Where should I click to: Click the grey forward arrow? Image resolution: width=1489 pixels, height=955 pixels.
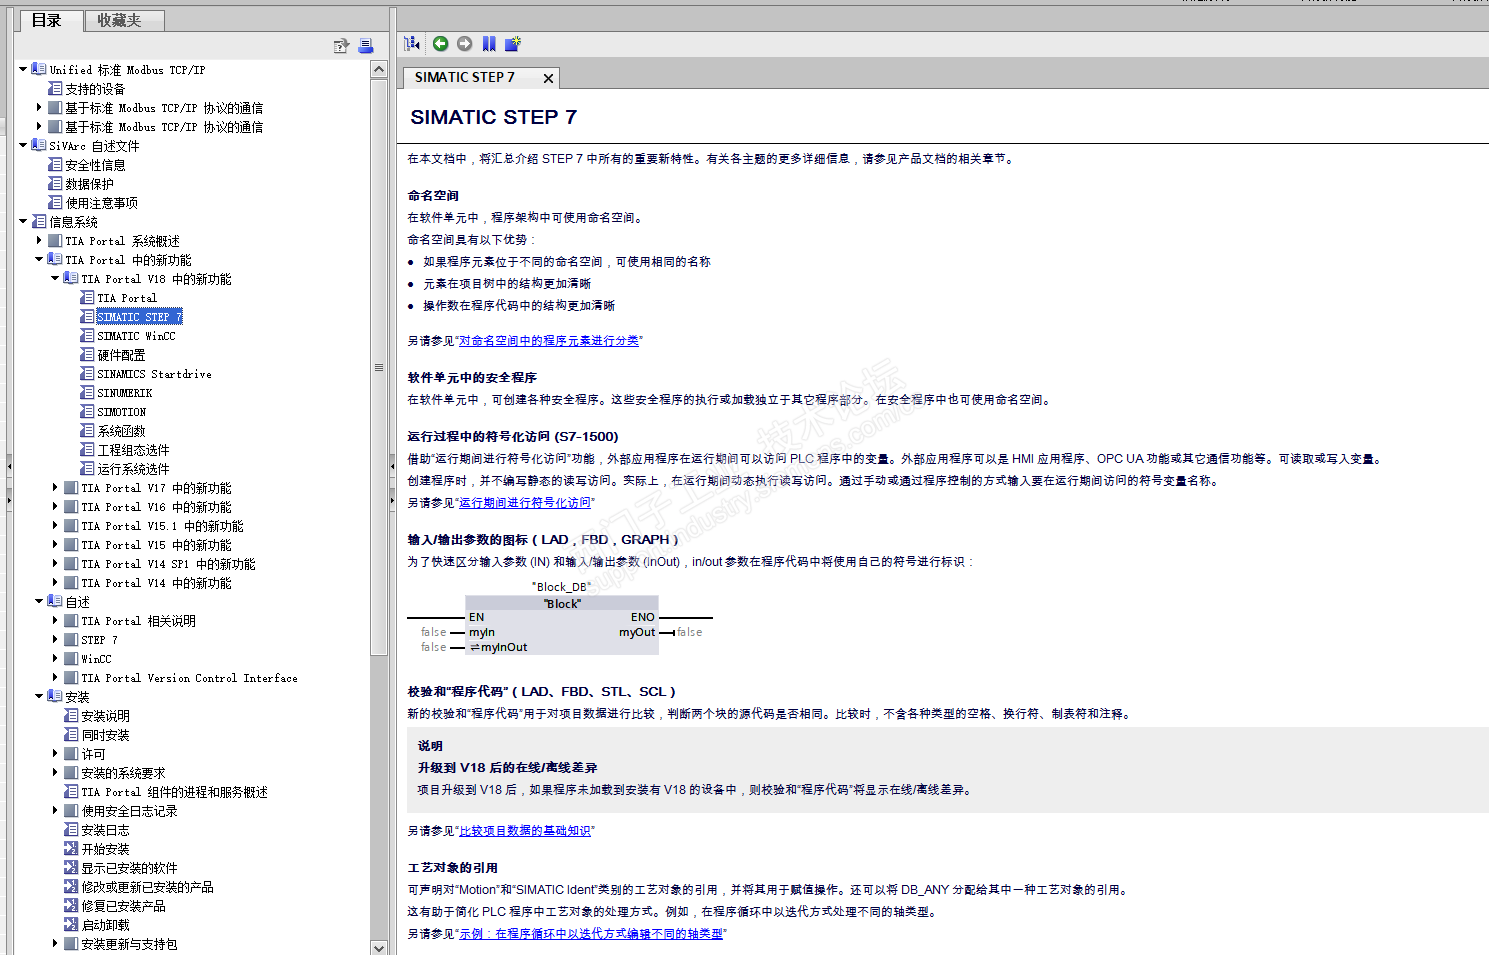[464, 43]
